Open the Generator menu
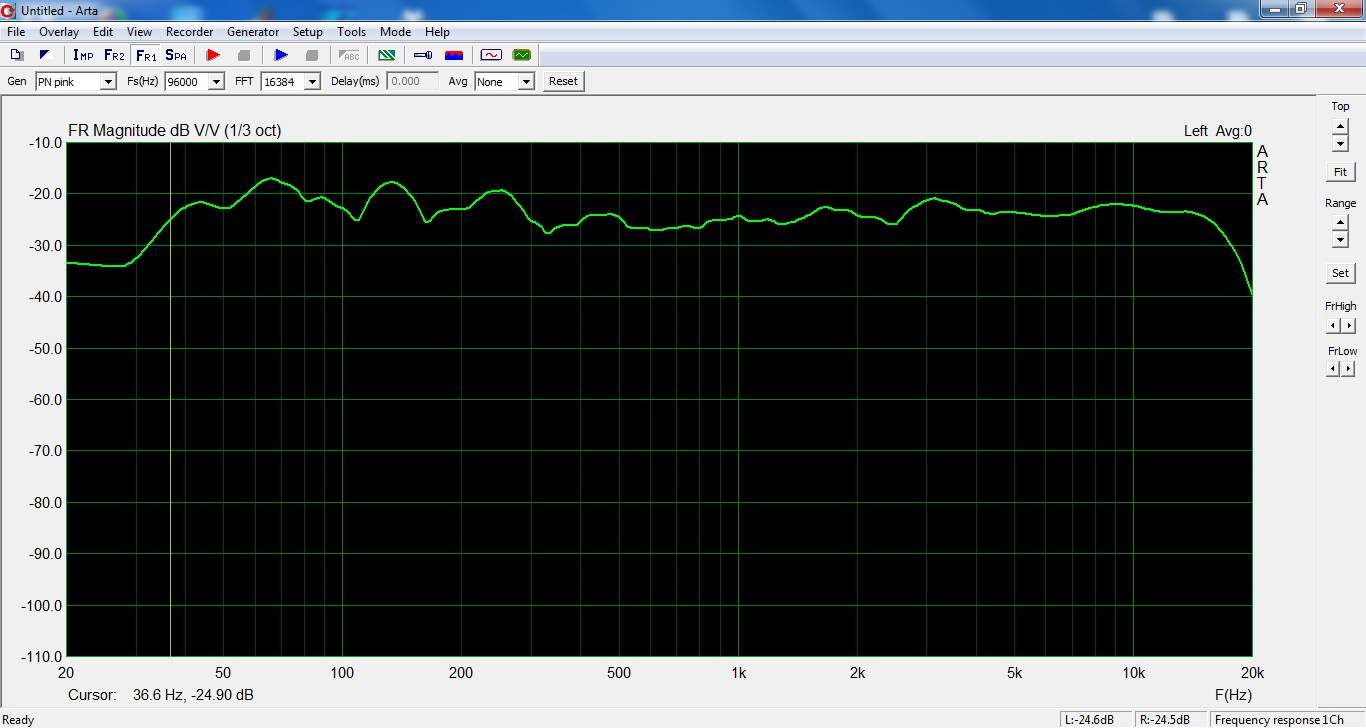 pyautogui.click(x=253, y=32)
